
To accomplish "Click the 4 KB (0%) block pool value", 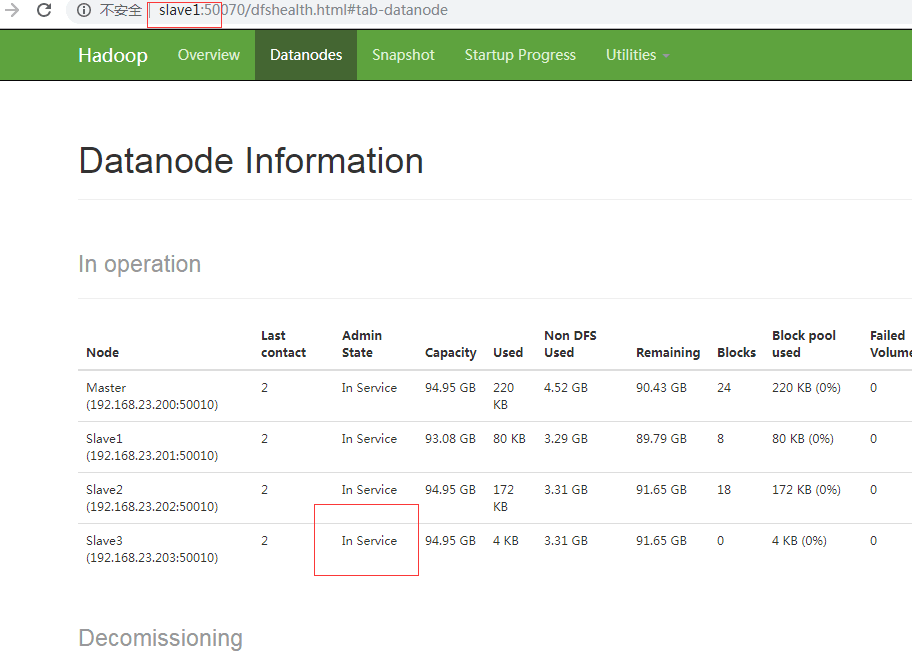I will (x=799, y=541).
